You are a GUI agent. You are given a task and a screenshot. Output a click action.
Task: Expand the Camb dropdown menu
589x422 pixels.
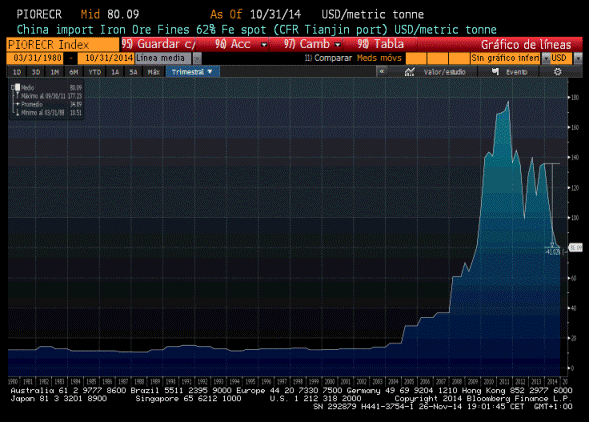pyautogui.click(x=337, y=44)
